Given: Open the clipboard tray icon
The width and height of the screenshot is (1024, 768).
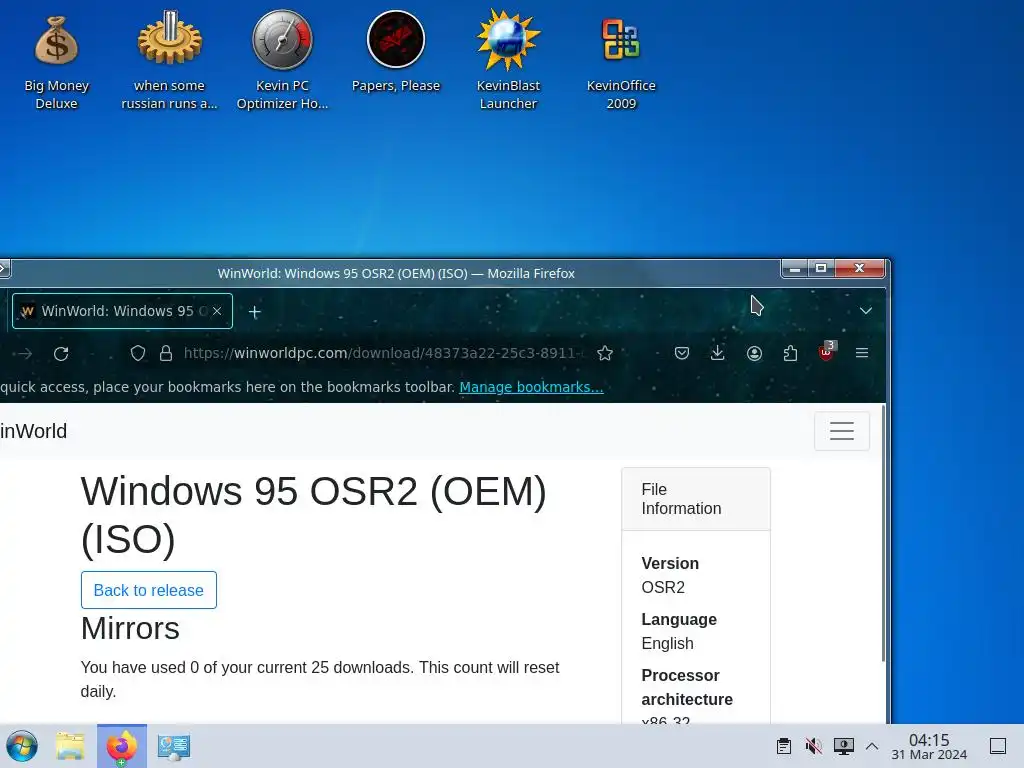Looking at the screenshot, I should [784, 746].
